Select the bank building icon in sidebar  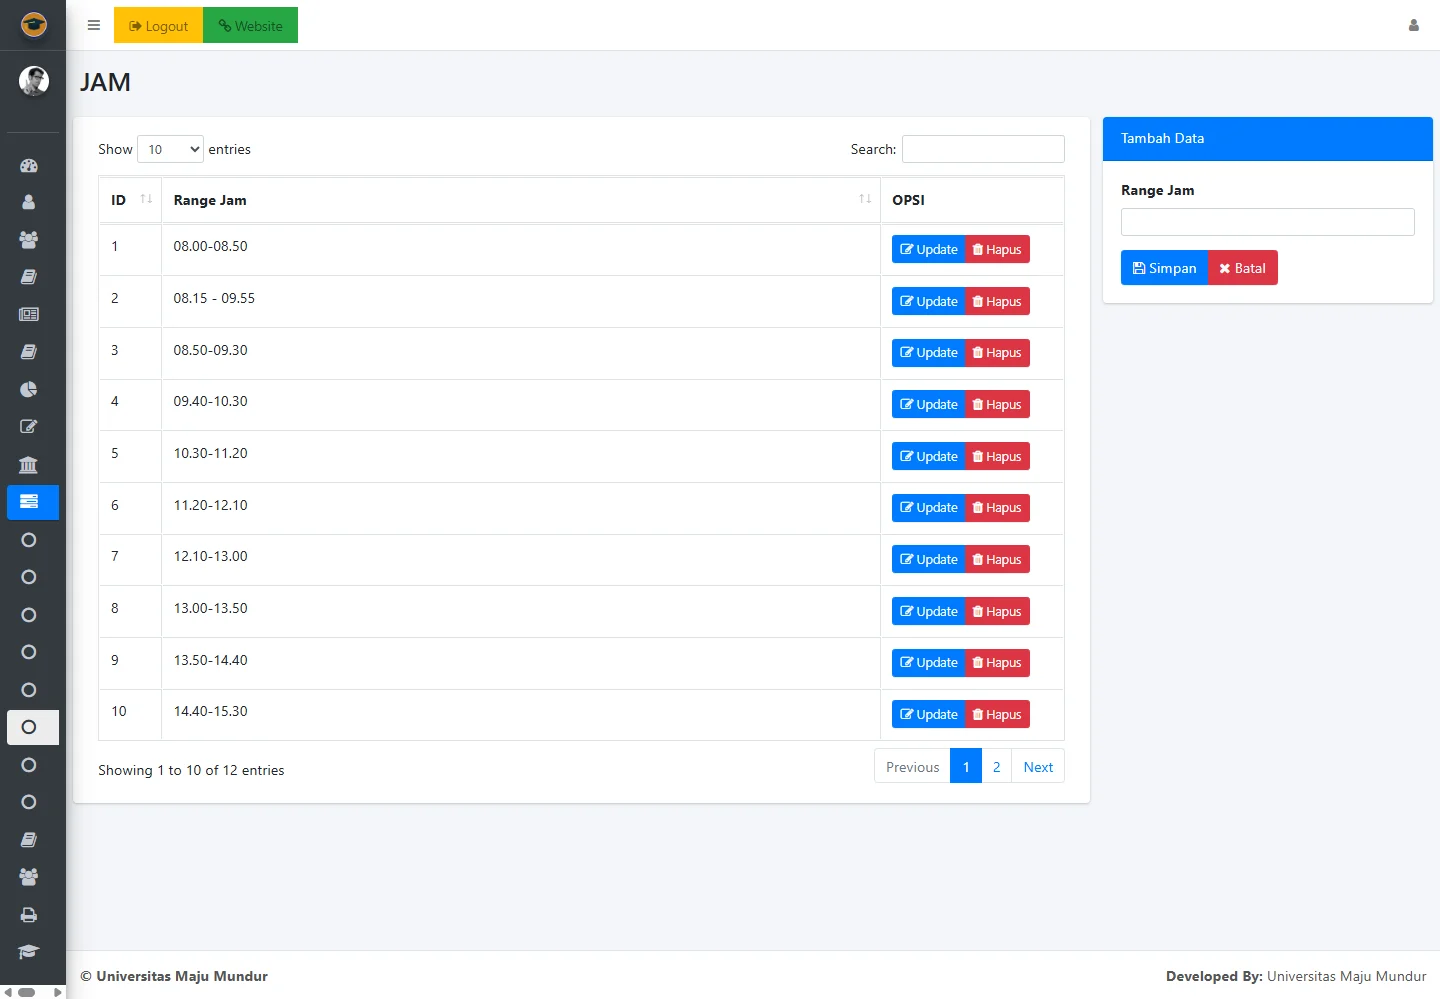[x=29, y=464]
